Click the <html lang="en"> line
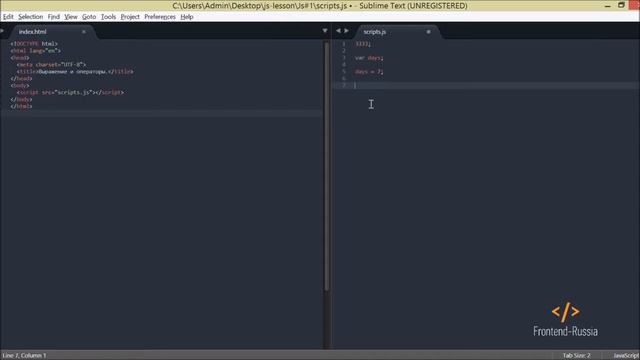This screenshot has height=360, width=640. pyautogui.click(x=36, y=51)
